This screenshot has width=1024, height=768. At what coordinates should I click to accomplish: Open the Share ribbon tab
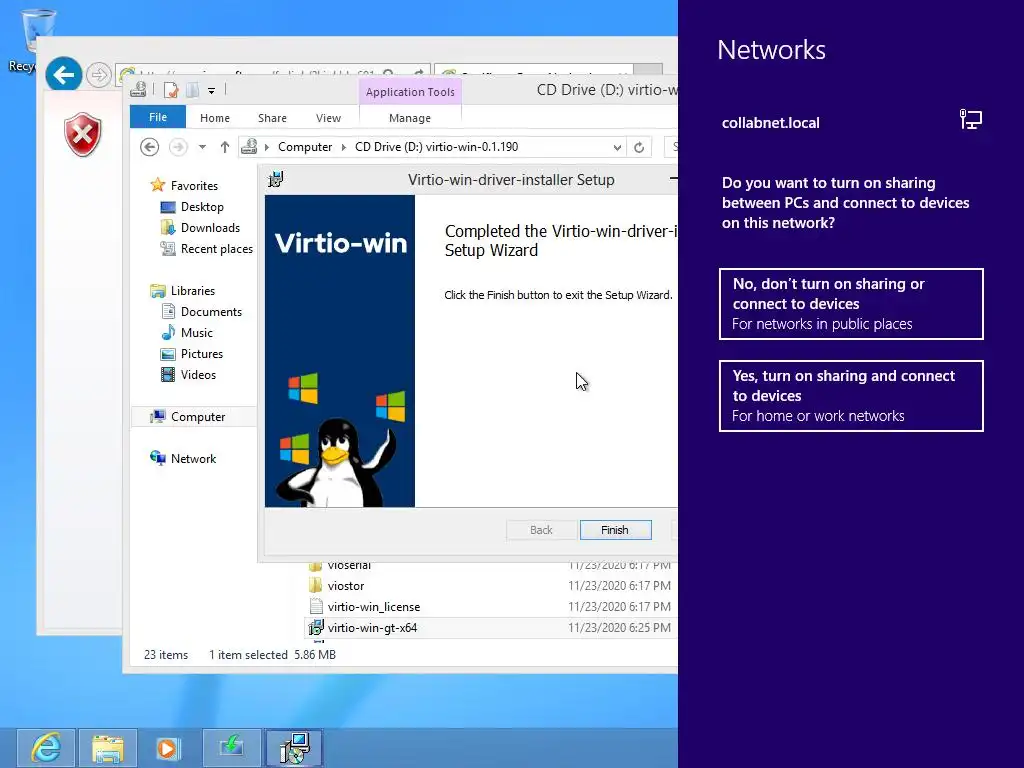click(272, 118)
